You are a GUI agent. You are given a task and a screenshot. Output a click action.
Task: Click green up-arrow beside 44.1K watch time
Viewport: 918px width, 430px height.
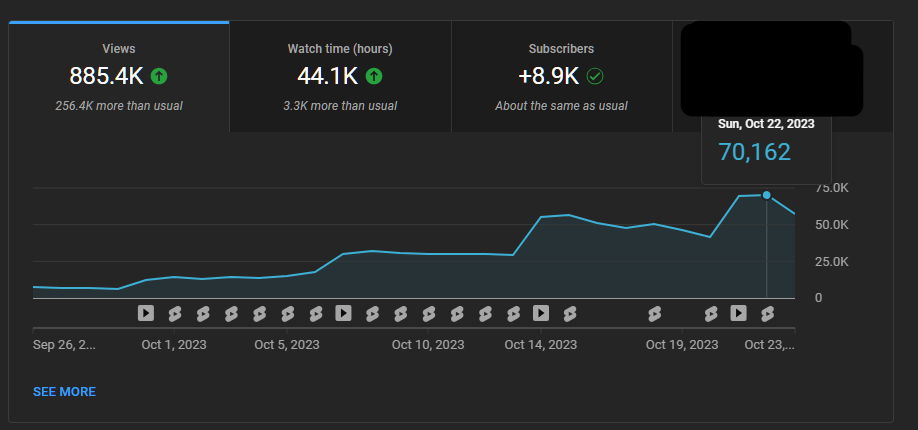pyautogui.click(x=374, y=75)
